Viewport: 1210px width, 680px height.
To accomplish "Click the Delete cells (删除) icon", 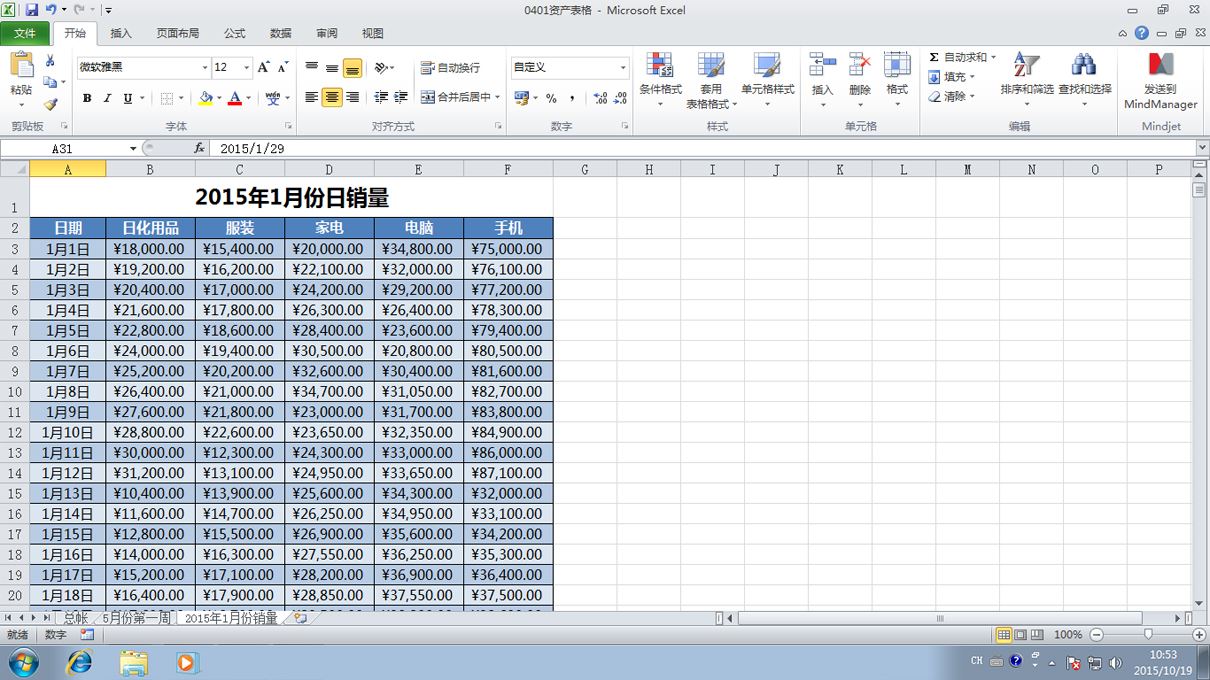I will pyautogui.click(x=860, y=66).
